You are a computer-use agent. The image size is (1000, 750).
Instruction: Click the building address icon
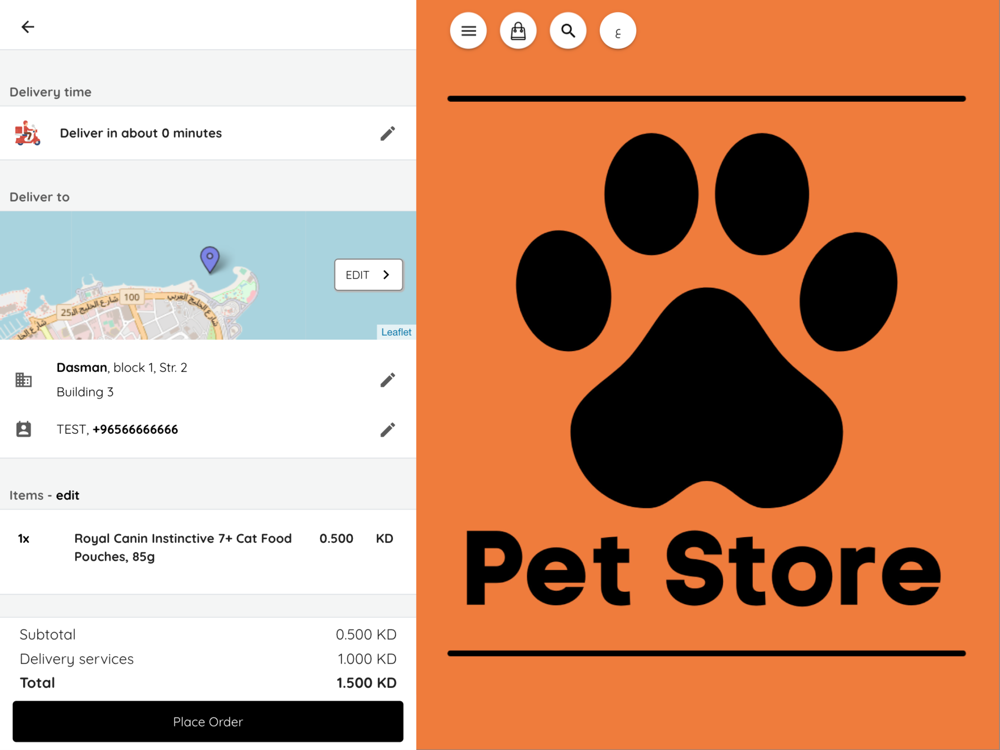24,380
